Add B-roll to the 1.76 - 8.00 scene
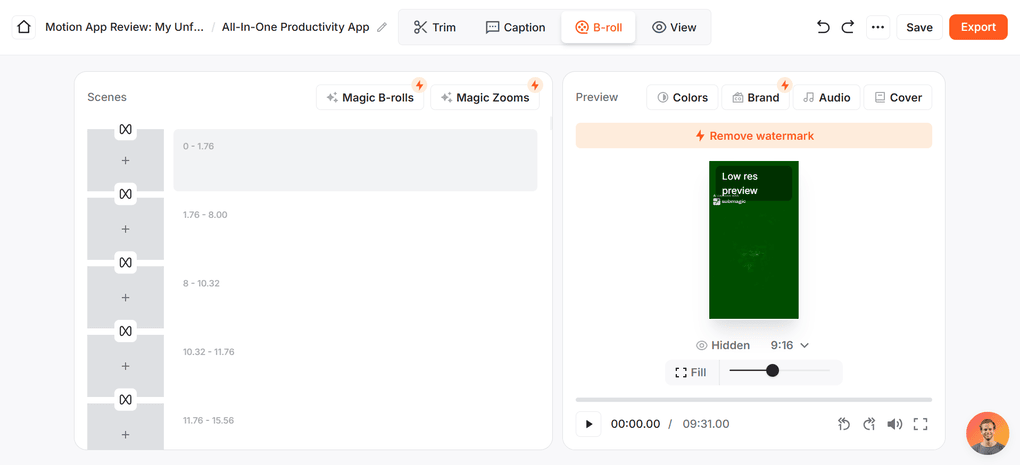The image size is (1020, 465). [x=125, y=229]
